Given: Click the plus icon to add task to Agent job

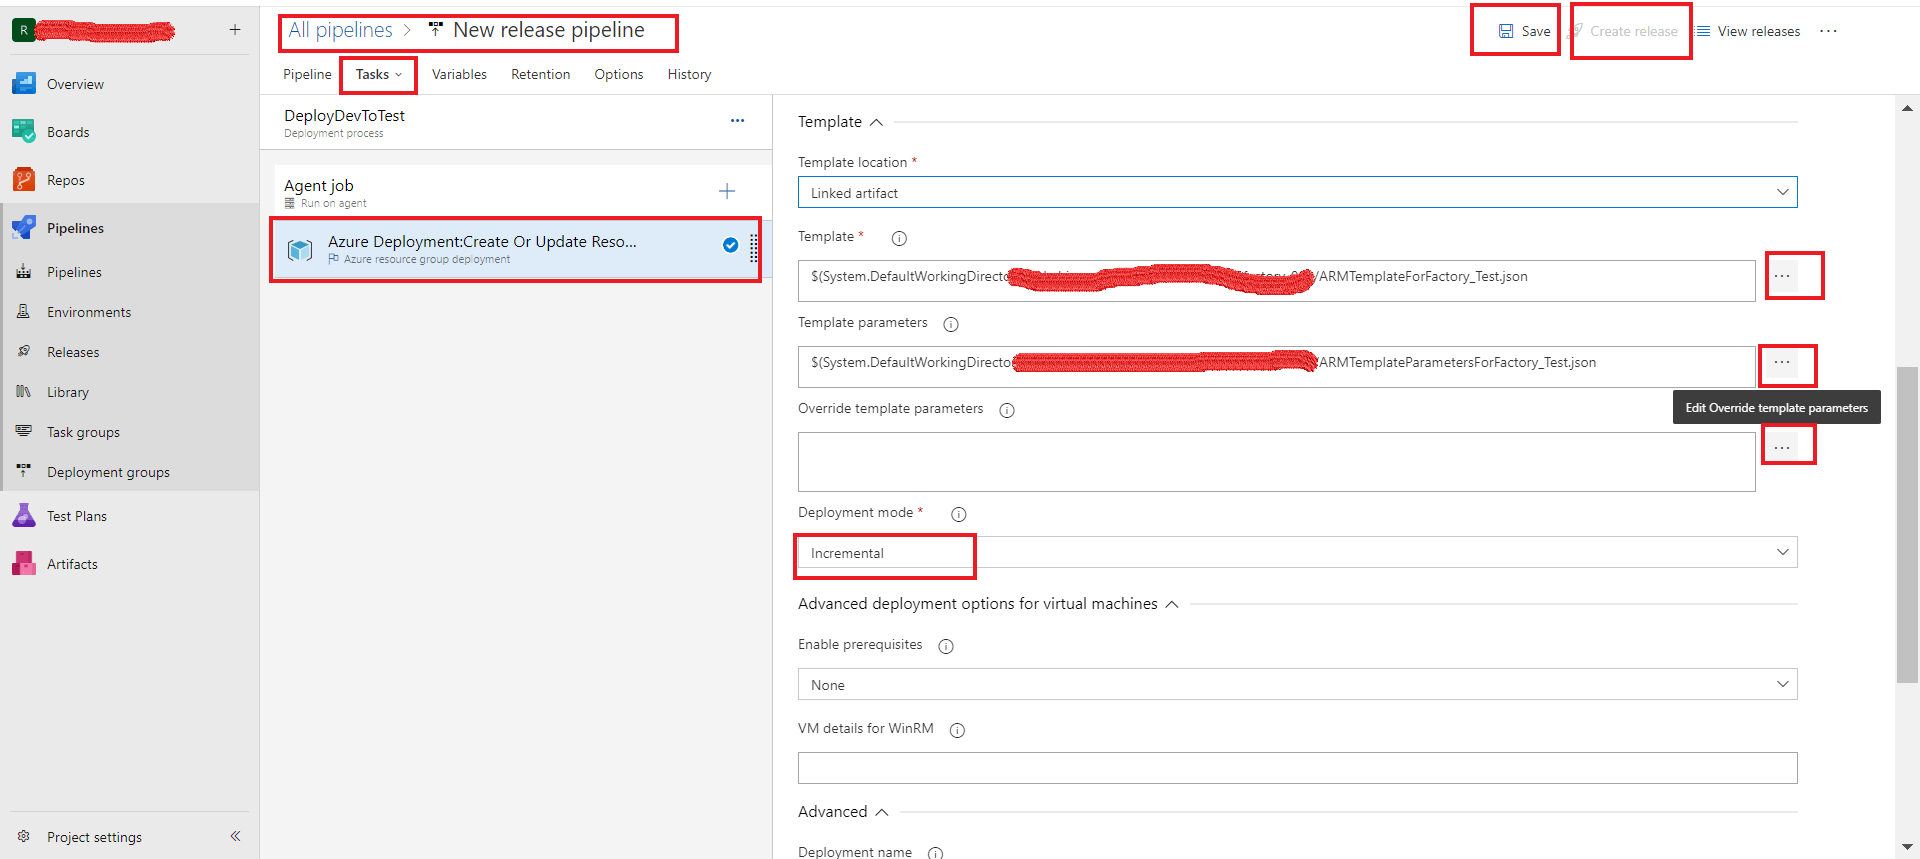Looking at the screenshot, I should (x=727, y=191).
